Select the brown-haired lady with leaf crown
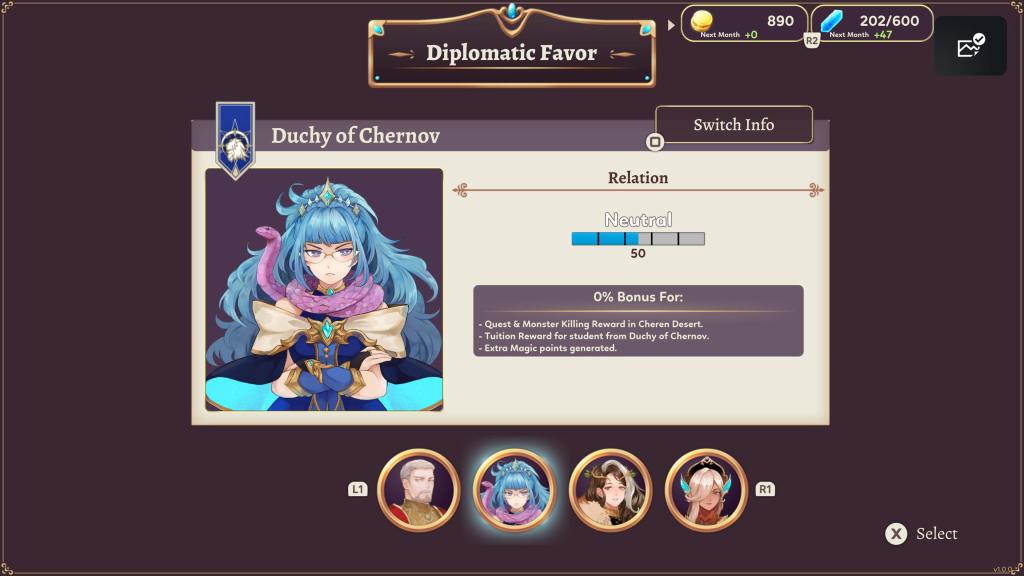The image size is (1024, 576). [610, 490]
